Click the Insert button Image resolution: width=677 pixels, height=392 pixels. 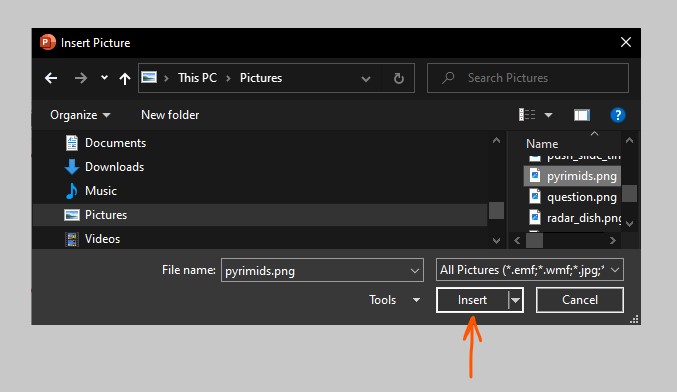pyautogui.click(x=472, y=300)
